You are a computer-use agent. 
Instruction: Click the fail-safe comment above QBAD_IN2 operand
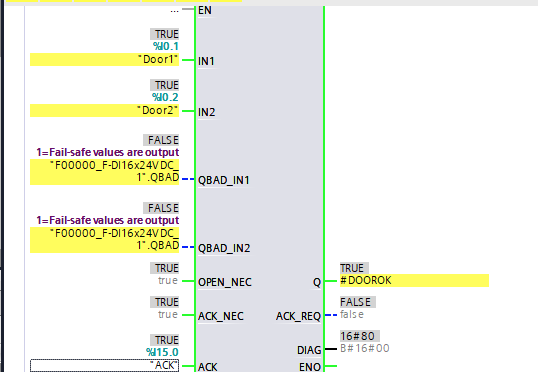click(108, 220)
